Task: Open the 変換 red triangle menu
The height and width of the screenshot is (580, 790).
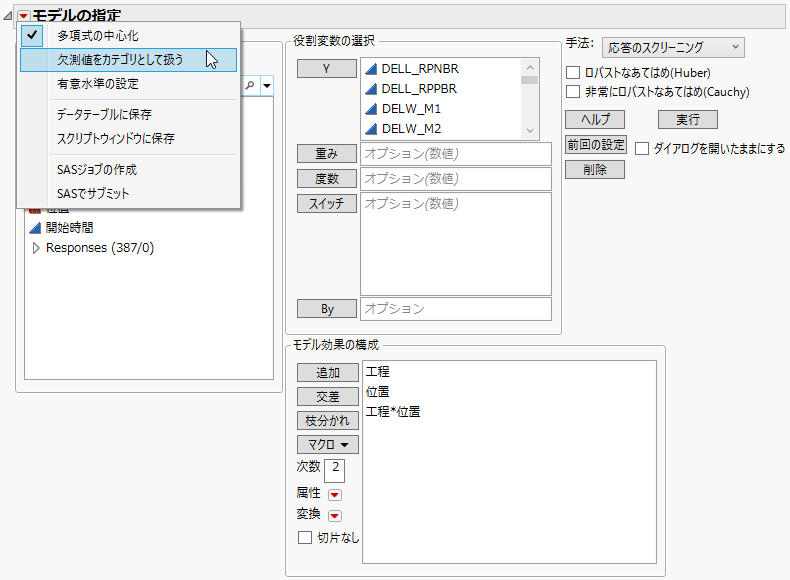Action: pyautogui.click(x=335, y=516)
